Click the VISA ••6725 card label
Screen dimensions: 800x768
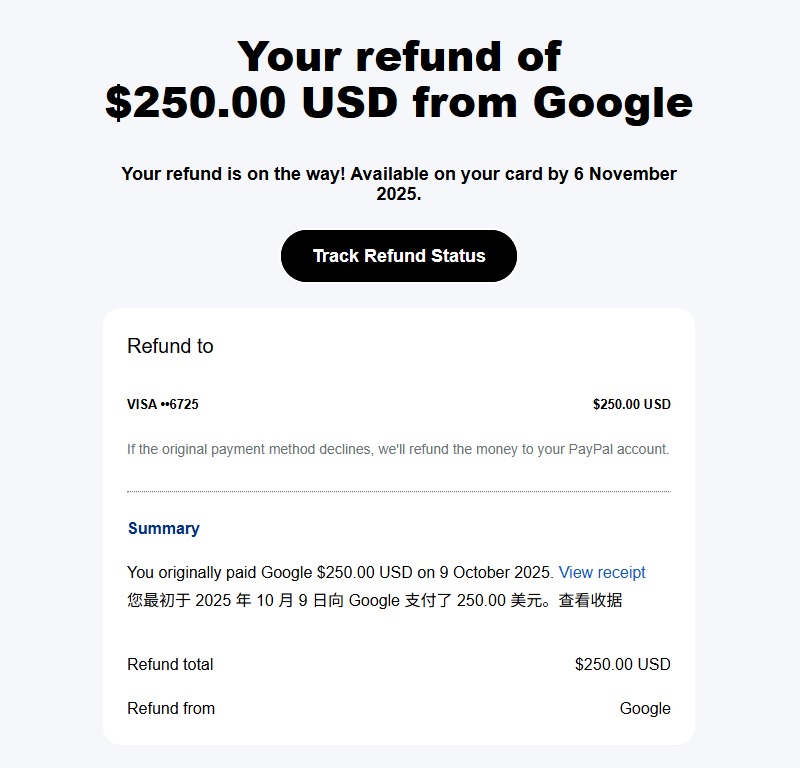[x=163, y=404]
